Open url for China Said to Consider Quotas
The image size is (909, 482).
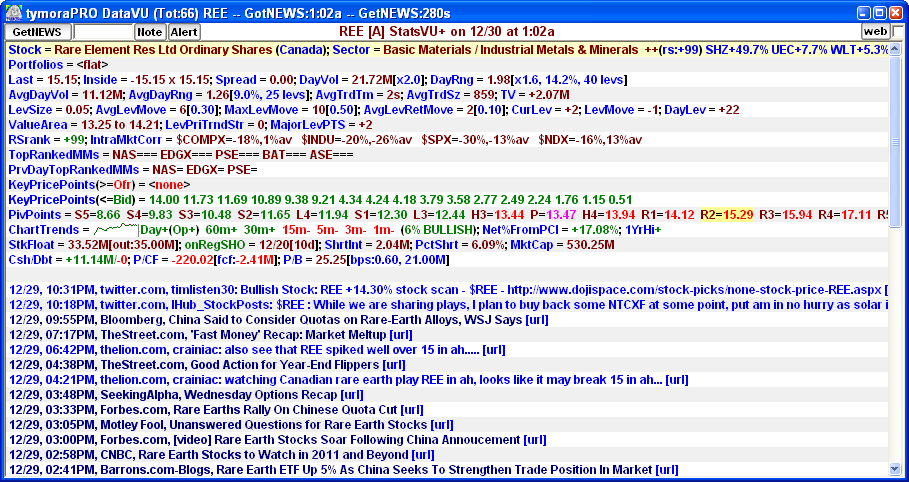(537, 320)
